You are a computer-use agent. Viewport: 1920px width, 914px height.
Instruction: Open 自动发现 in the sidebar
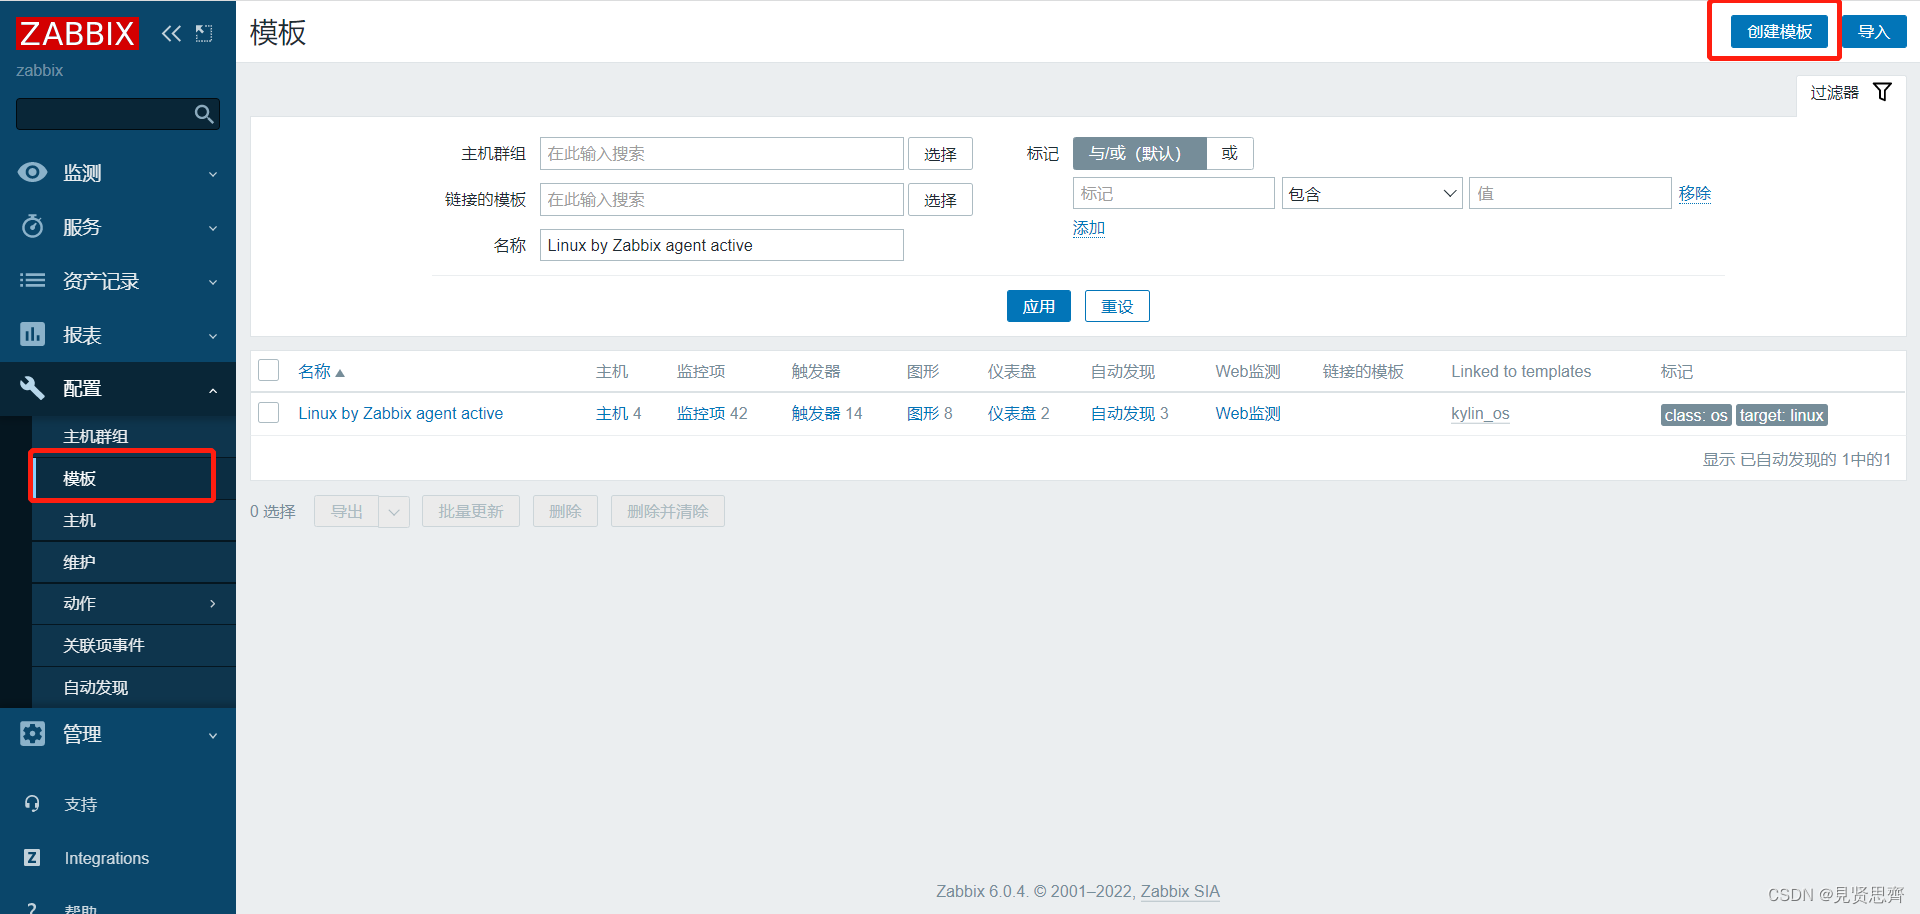95,687
